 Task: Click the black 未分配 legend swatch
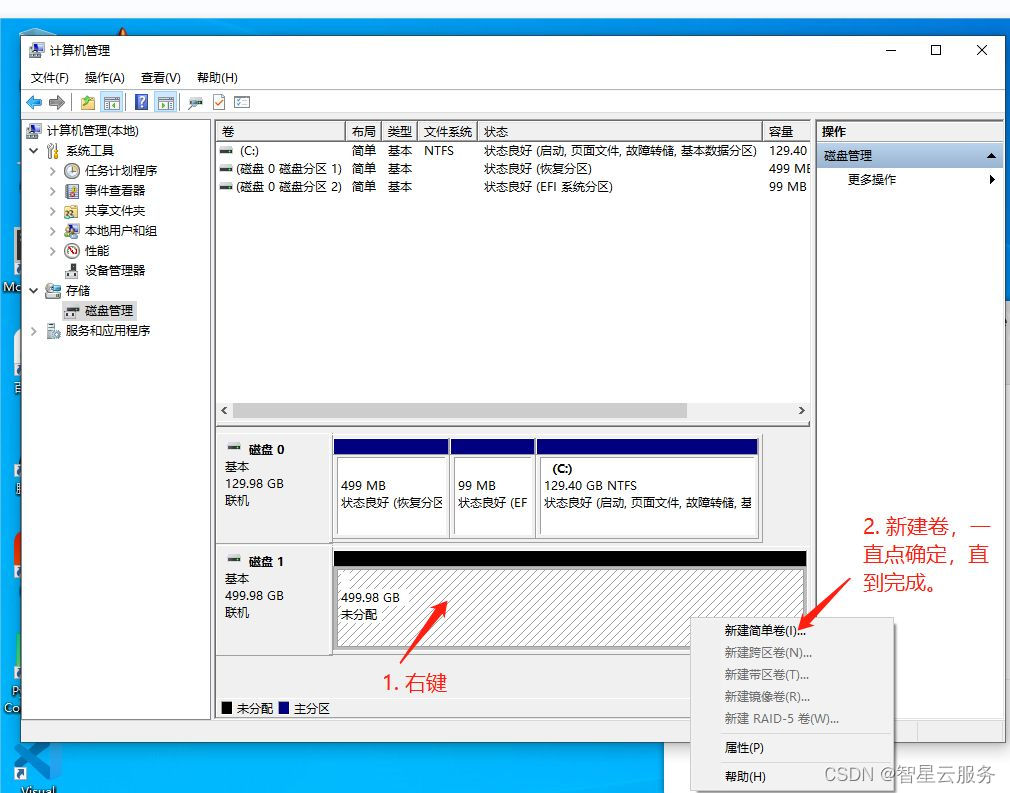coord(227,708)
